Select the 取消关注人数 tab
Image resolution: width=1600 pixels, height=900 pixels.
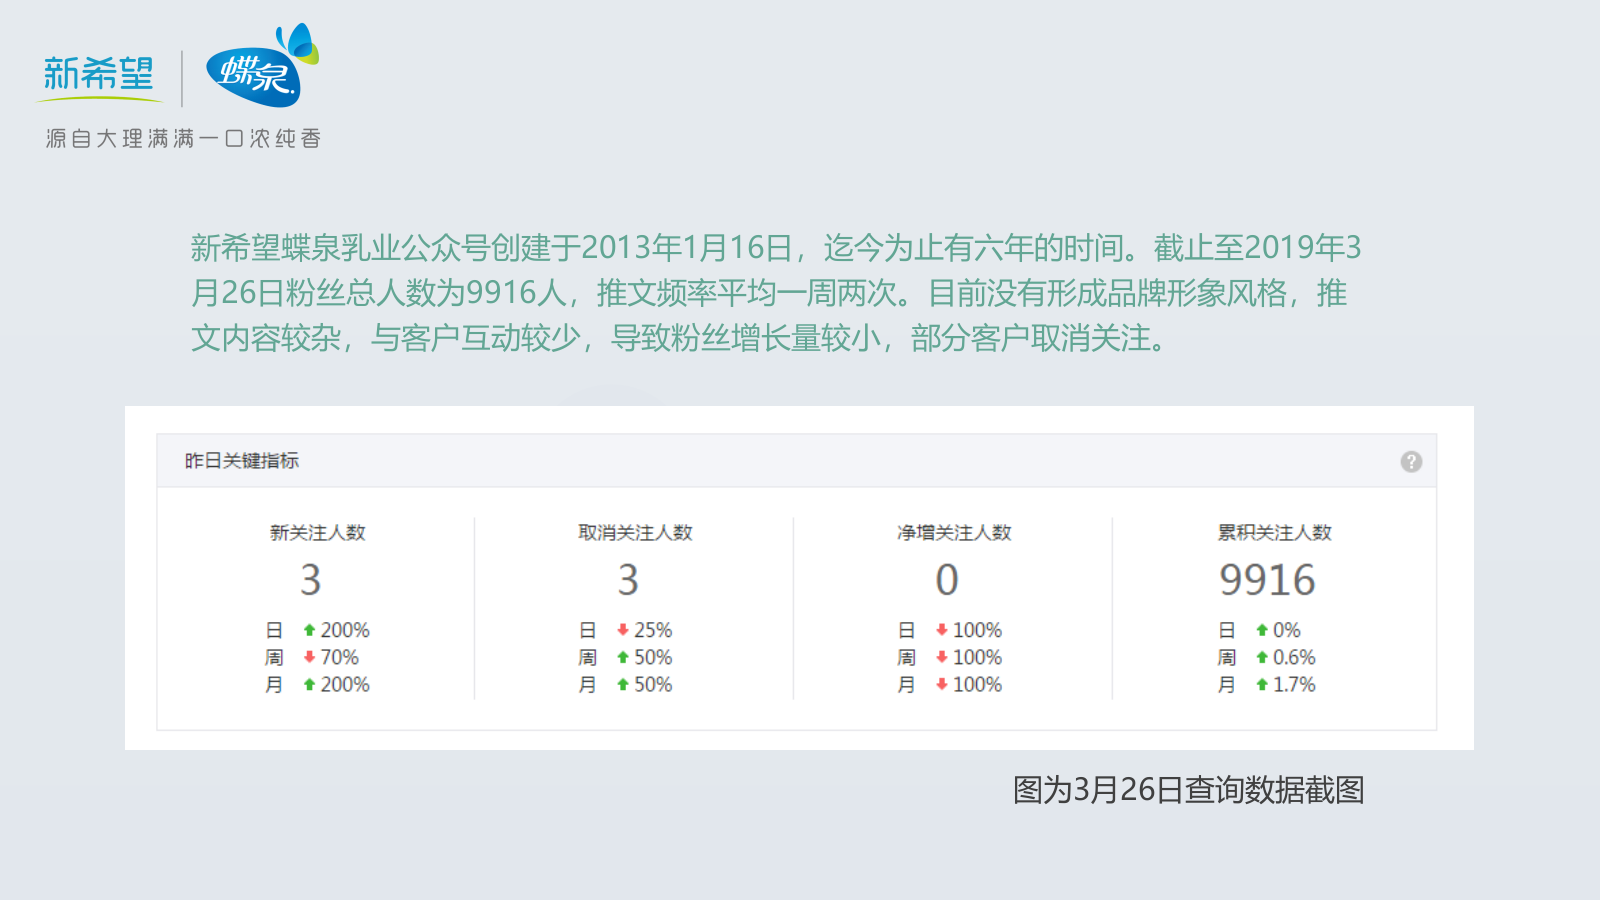click(634, 533)
